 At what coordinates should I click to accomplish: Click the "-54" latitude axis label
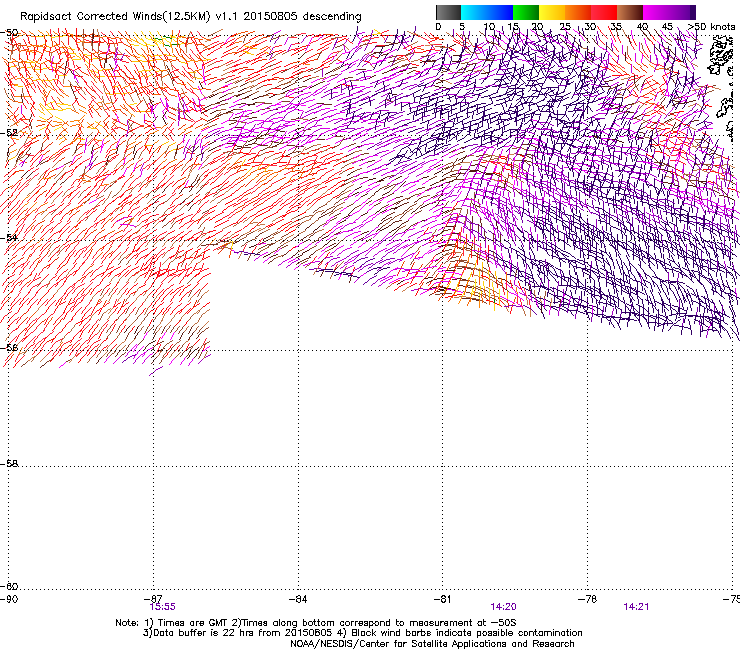click(x=9, y=237)
